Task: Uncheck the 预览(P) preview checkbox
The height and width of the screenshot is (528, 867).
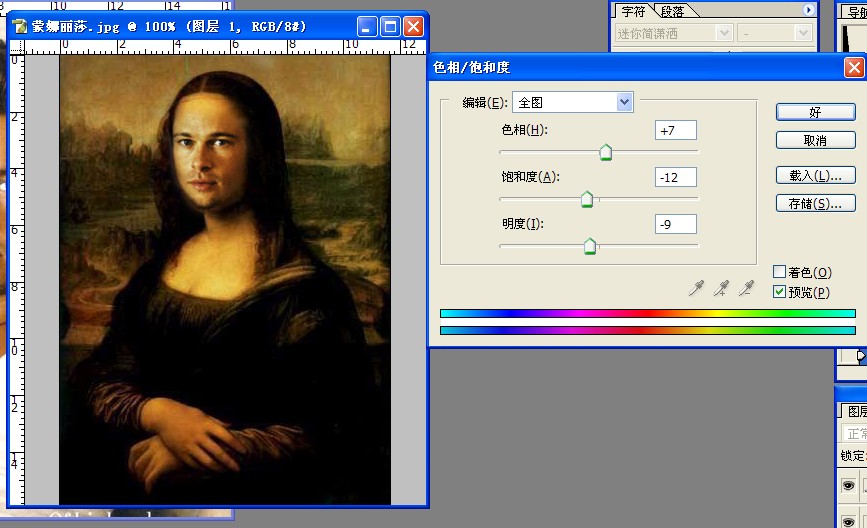Action: tap(779, 291)
